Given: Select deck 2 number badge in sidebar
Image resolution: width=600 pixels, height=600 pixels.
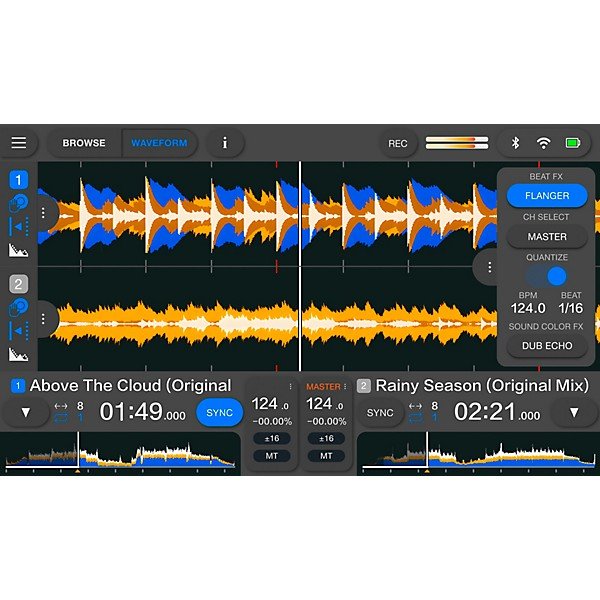Looking at the screenshot, I should tap(18, 284).
